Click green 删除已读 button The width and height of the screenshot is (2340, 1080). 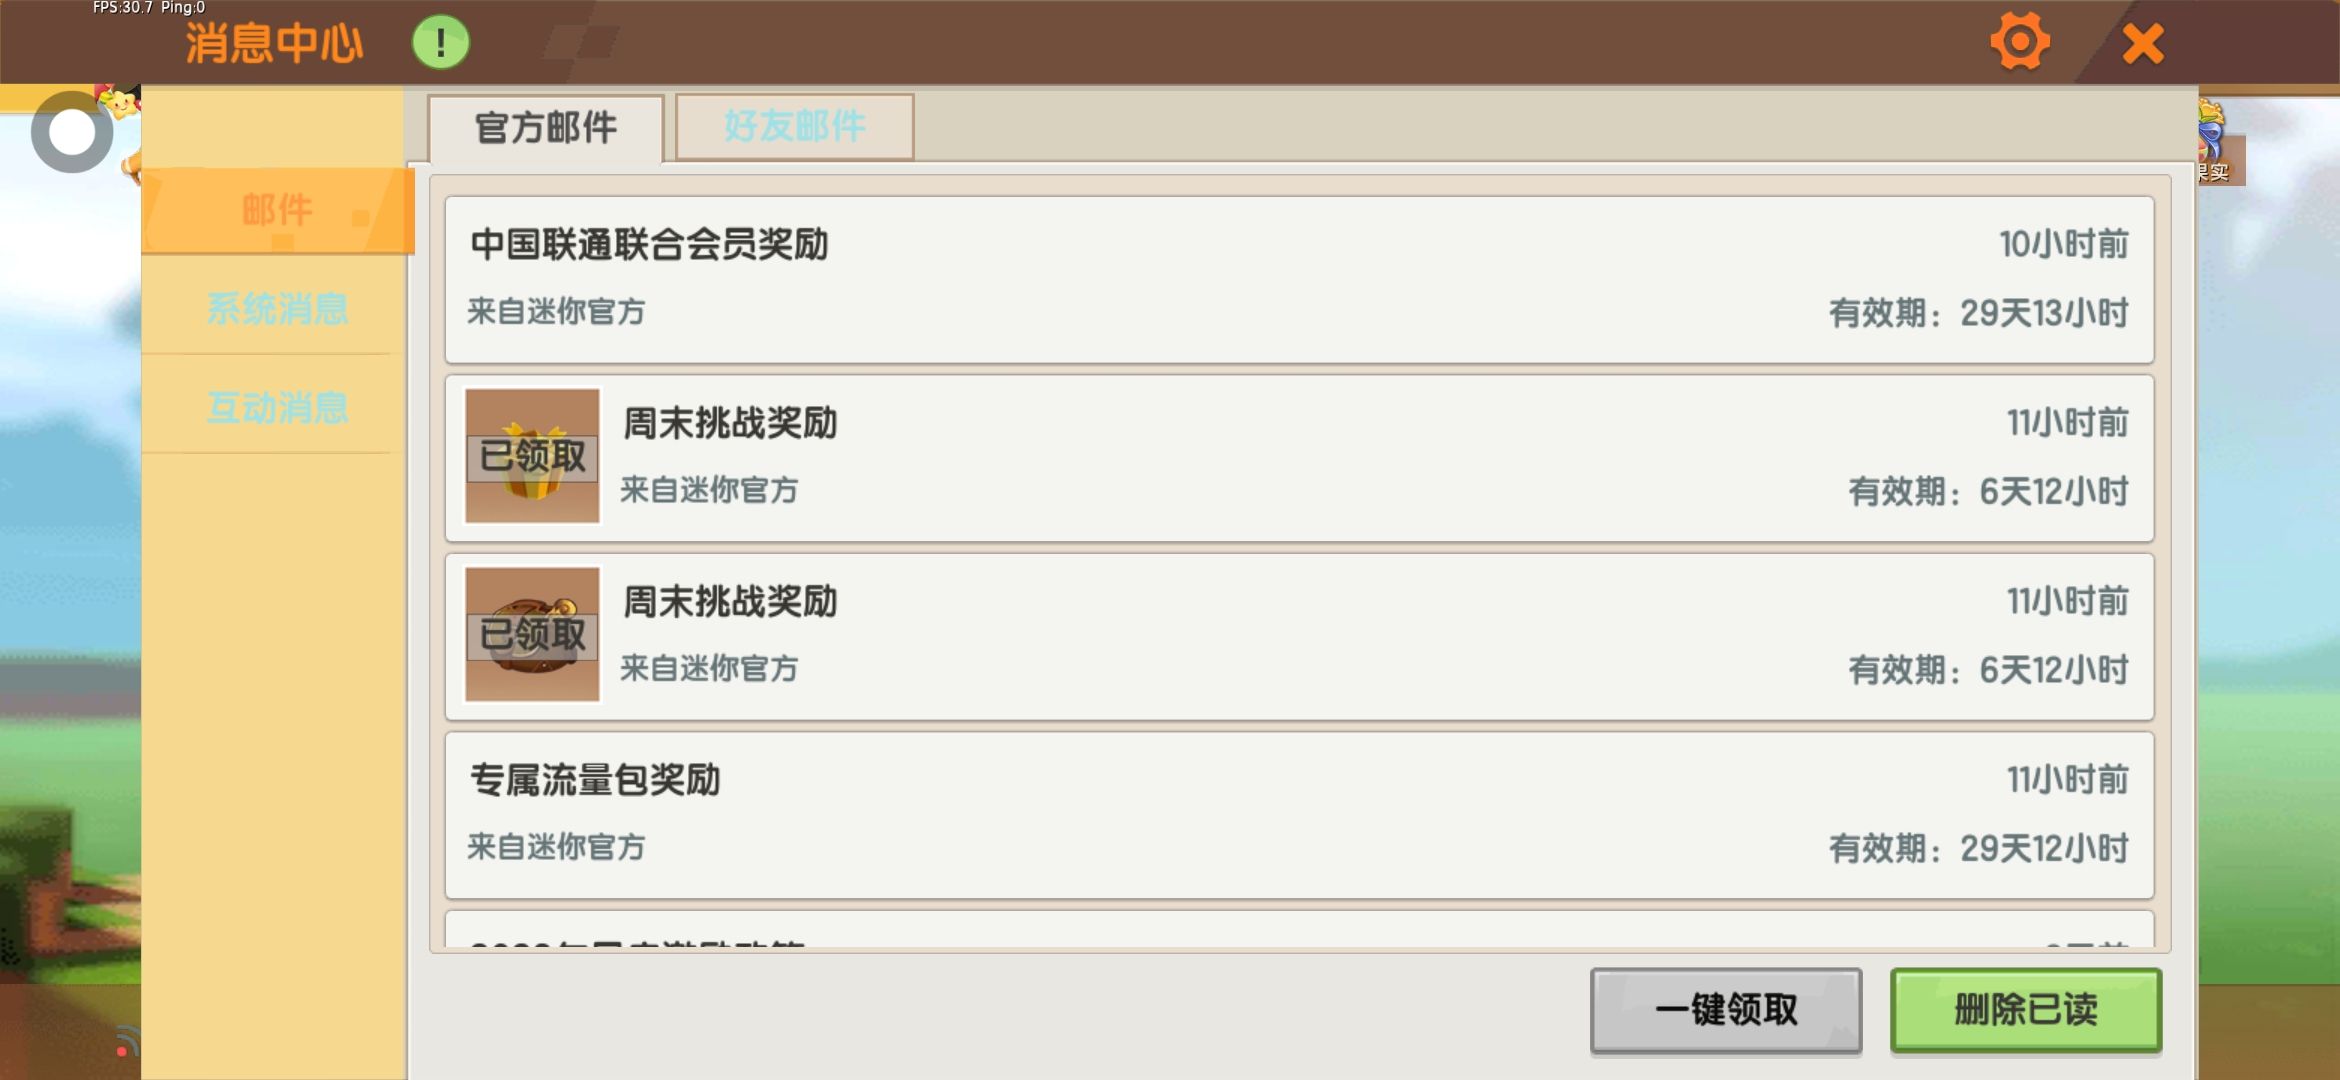[2026, 1010]
